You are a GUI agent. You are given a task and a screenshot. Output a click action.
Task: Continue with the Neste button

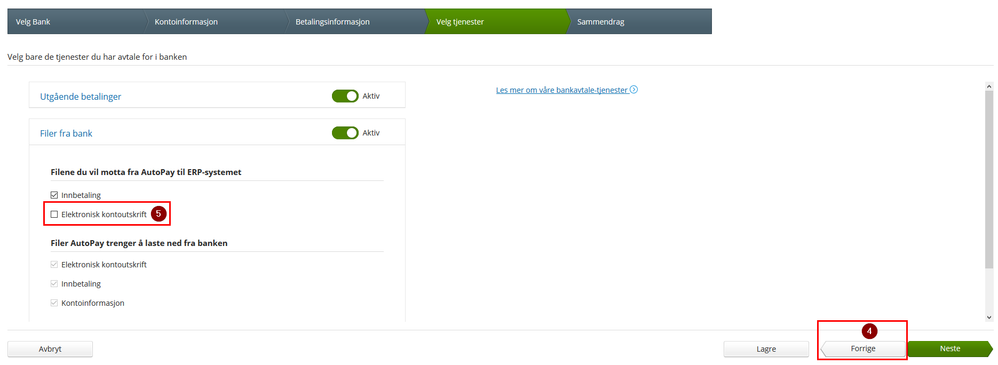coord(950,349)
